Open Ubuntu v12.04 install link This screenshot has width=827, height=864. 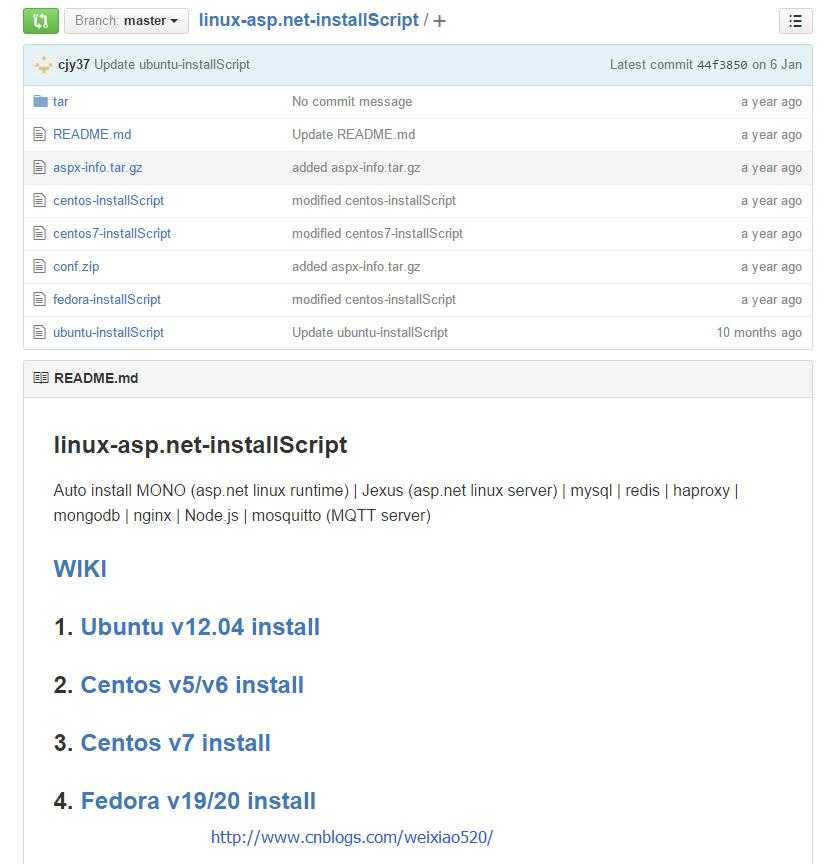coord(200,627)
